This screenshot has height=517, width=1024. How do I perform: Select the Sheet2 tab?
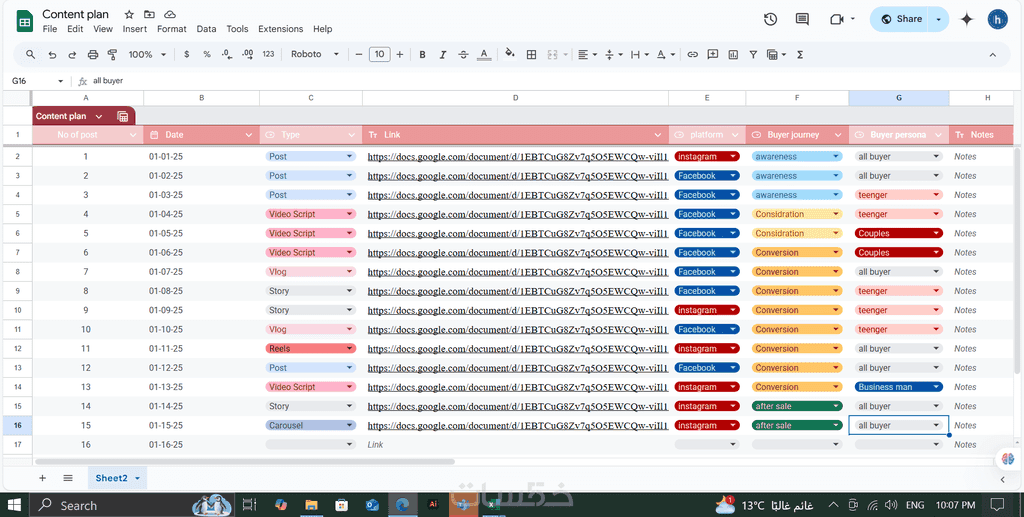[118, 478]
